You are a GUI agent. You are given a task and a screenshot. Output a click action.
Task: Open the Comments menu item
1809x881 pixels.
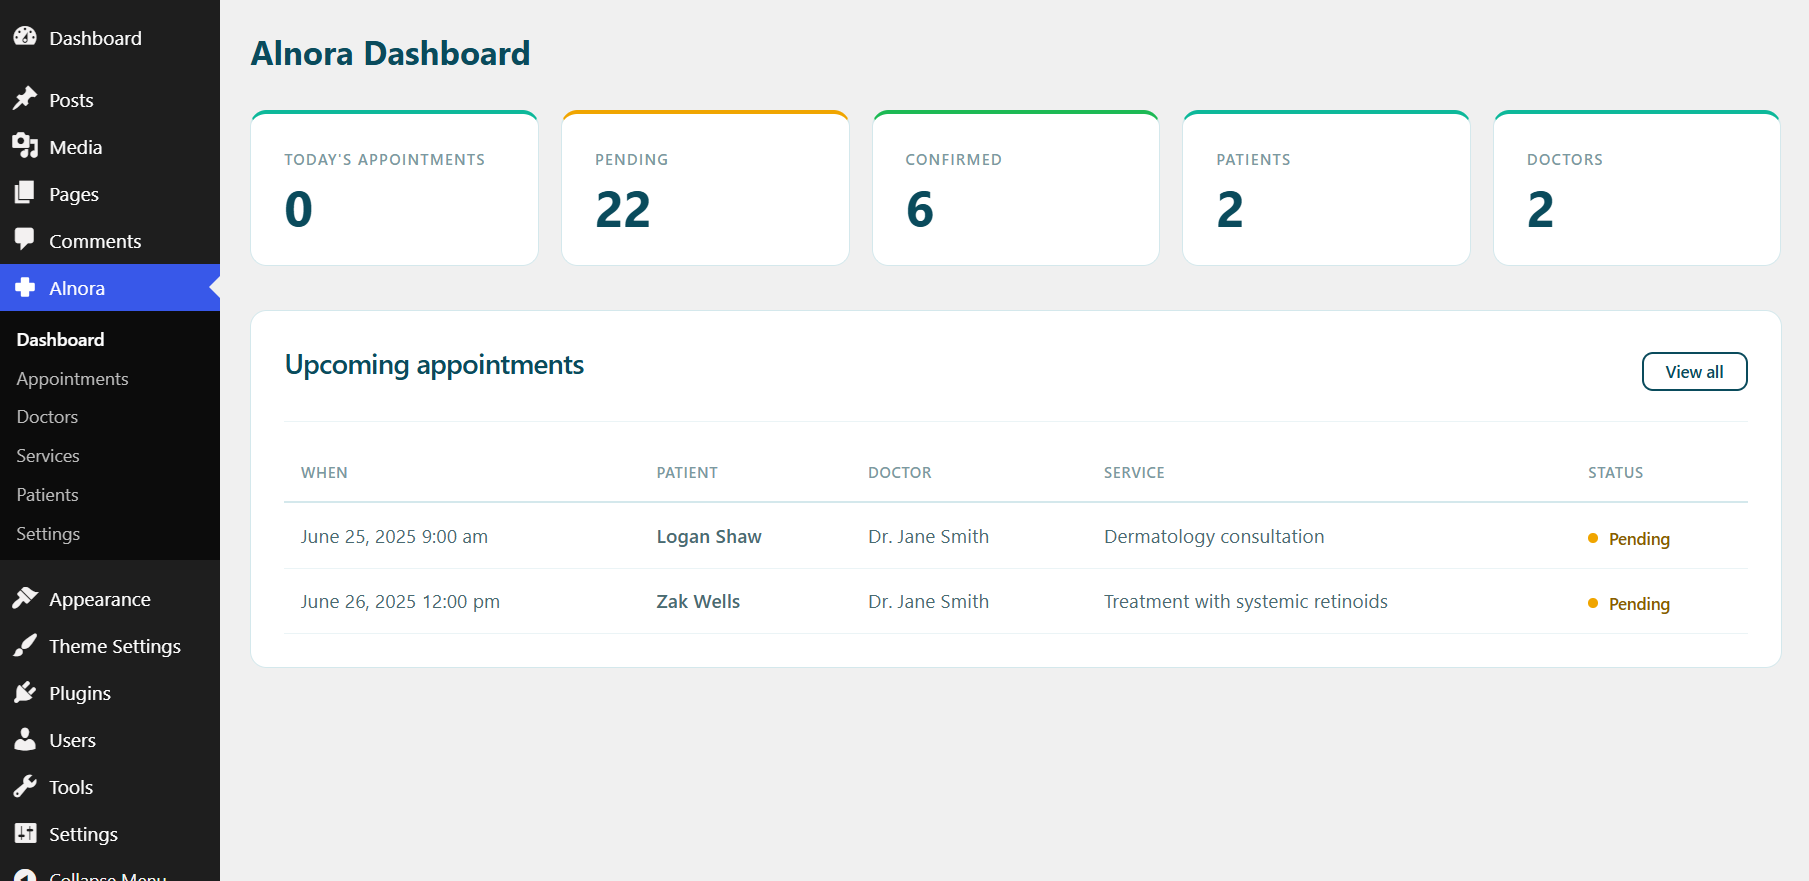(110, 241)
